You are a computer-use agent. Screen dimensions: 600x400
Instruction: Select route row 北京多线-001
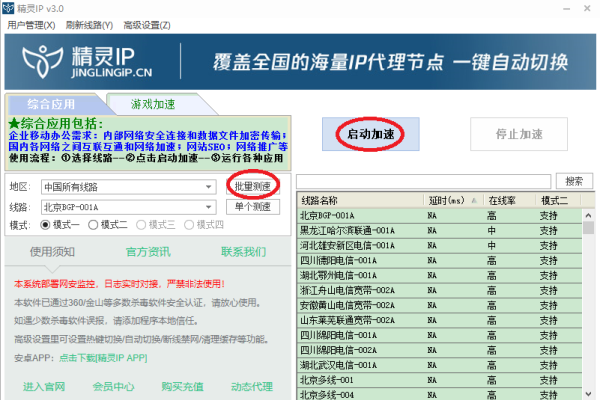tap(440, 380)
